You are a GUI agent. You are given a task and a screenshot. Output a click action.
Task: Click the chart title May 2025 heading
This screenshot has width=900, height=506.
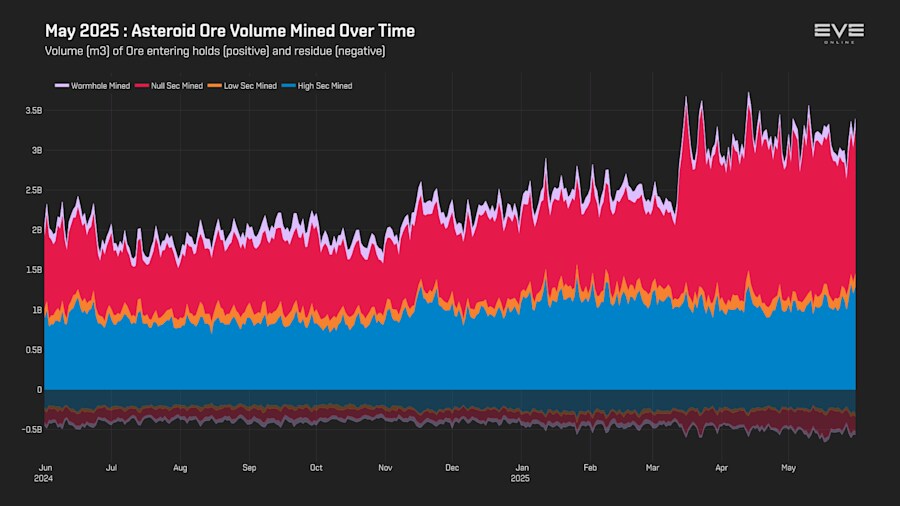pos(230,31)
